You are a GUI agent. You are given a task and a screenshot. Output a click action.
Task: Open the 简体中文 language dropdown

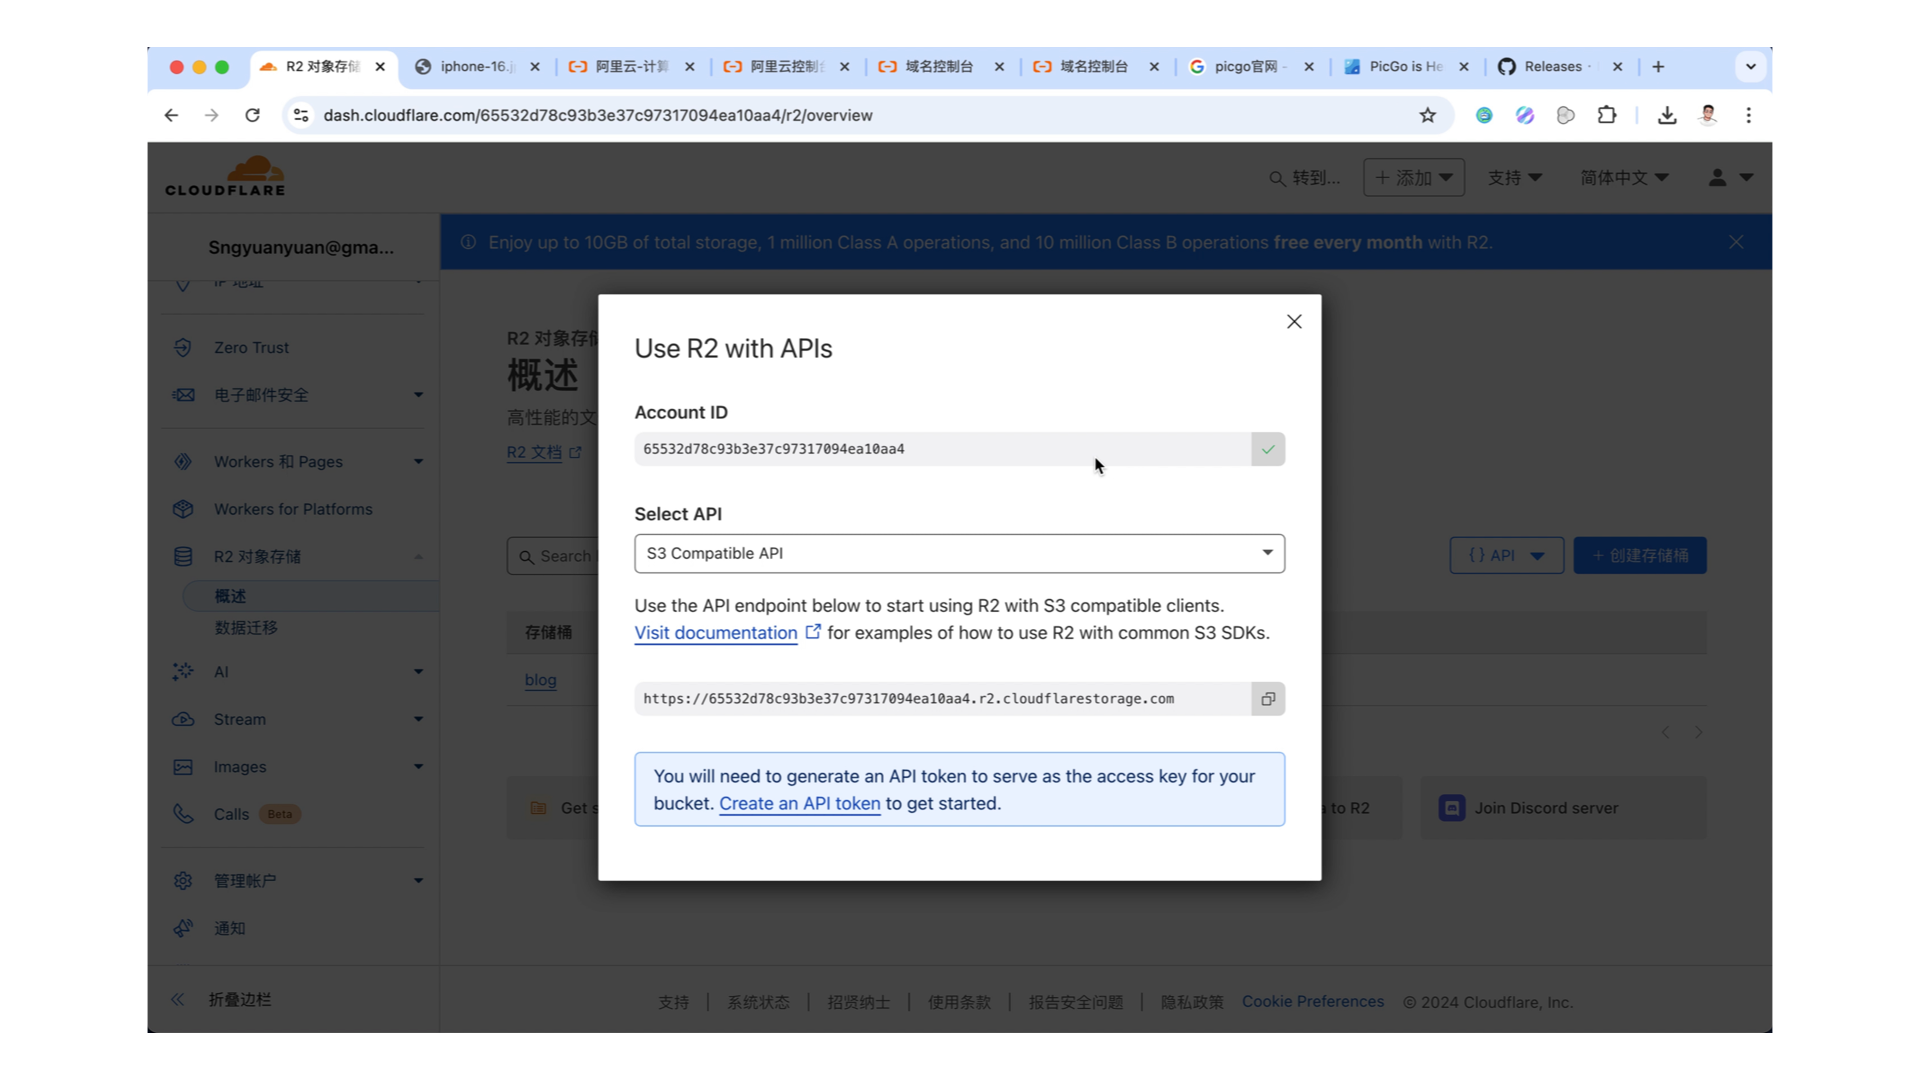[x=1624, y=177]
